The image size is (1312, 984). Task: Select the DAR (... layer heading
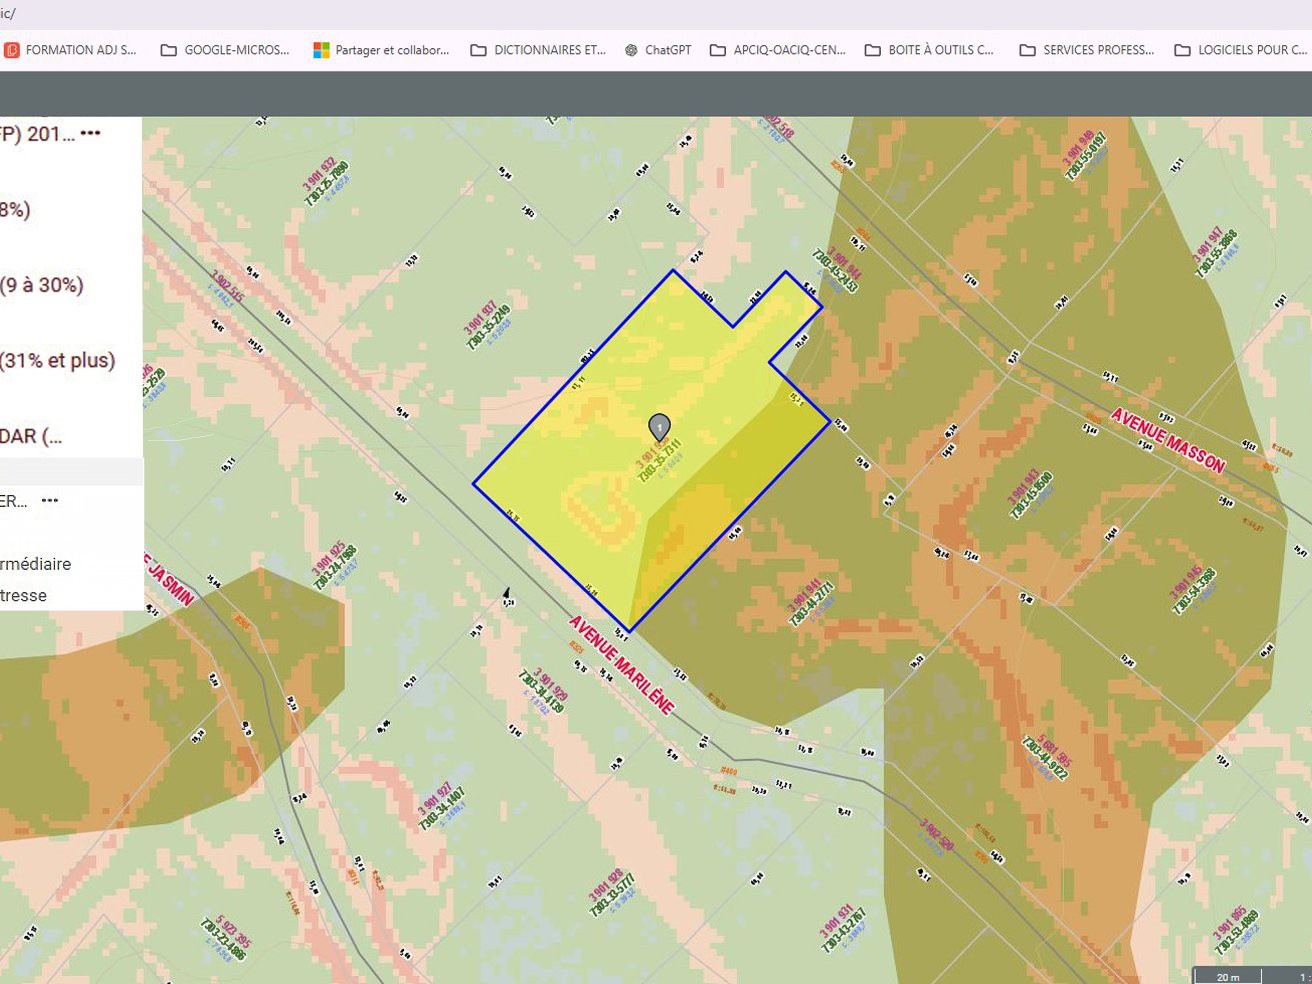coord(31,436)
